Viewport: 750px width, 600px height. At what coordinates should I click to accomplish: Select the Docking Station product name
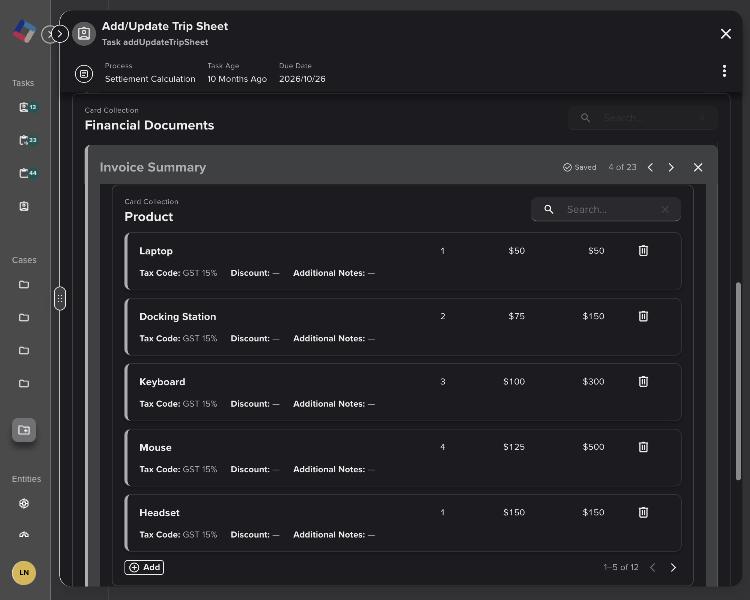click(x=177, y=317)
